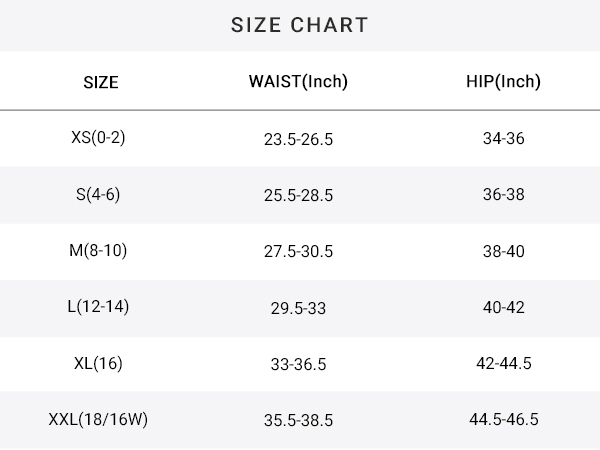Click the XXL(18/16W) size cell
The image size is (600, 450).
tap(98, 419)
